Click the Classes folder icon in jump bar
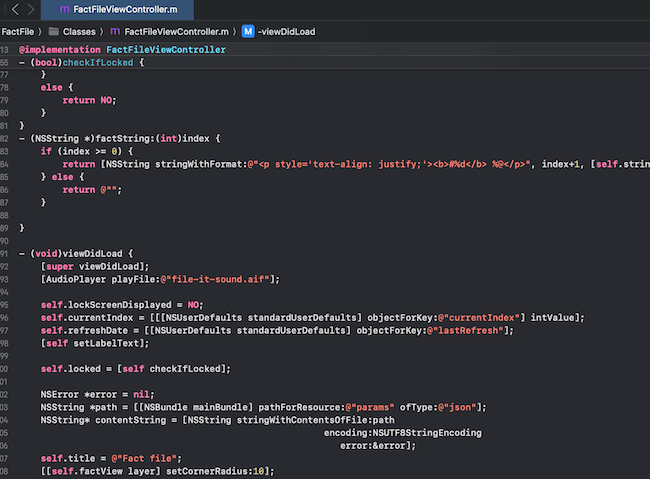Screen dimensions: 650x479 click(54, 31)
